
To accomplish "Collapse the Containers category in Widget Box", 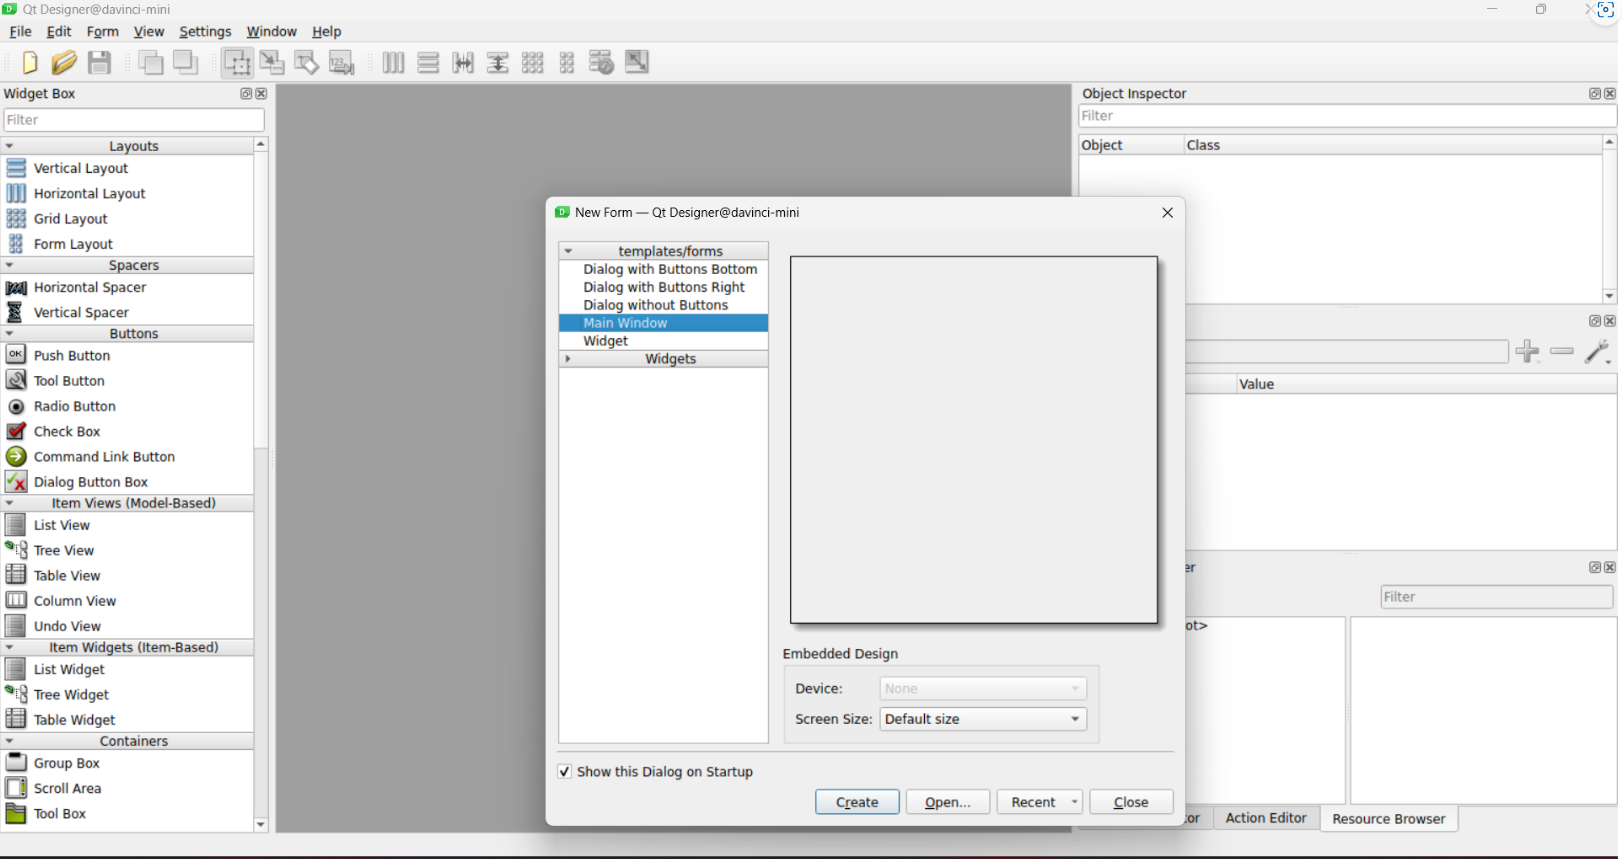I will click(9, 741).
